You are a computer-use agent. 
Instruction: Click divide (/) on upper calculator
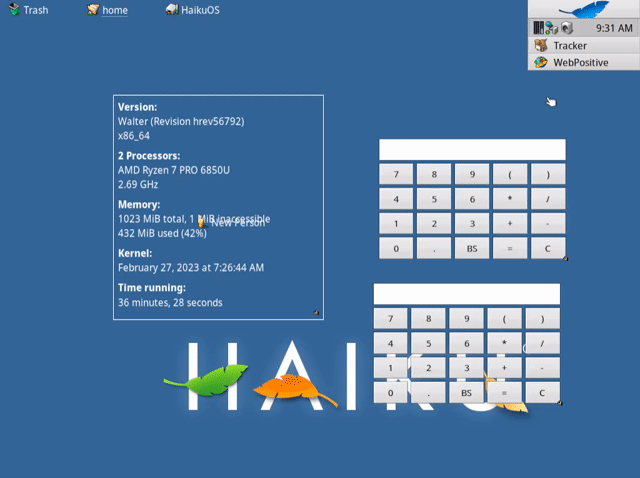coord(548,199)
